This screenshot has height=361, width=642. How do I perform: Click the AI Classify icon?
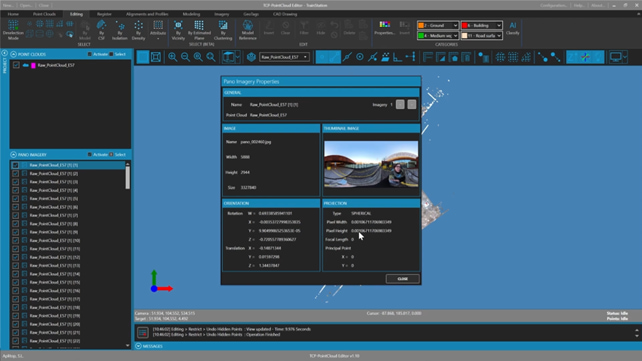pyautogui.click(x=513, y=28)
